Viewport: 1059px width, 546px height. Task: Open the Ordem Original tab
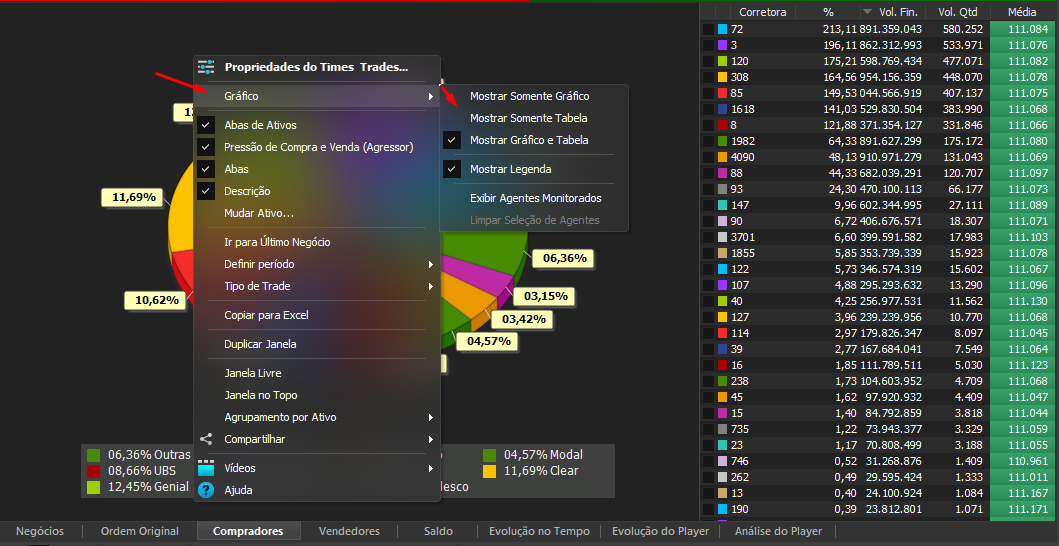coord(140,531)
